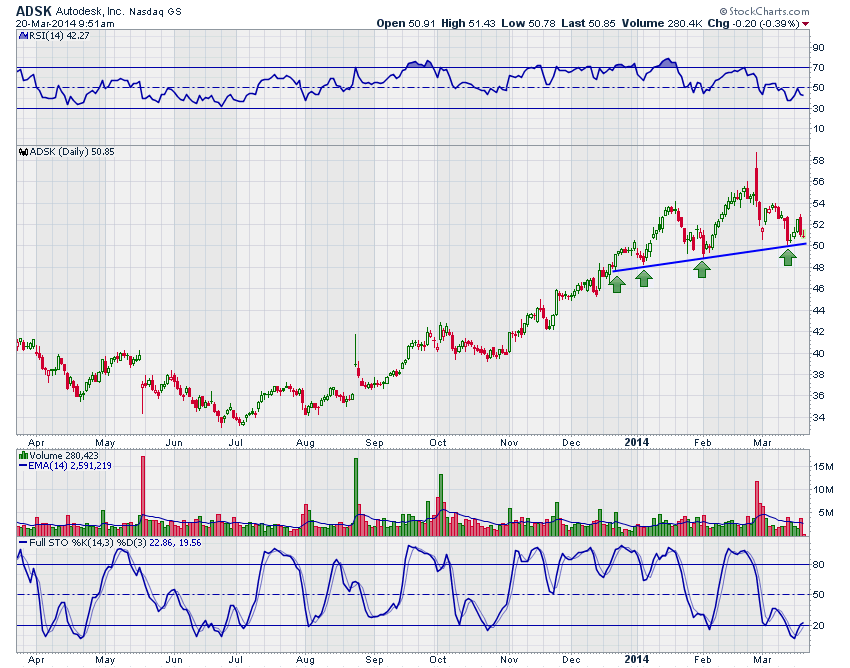Click the 44 price axis label
850x668 pixels.
coord(818,311)
